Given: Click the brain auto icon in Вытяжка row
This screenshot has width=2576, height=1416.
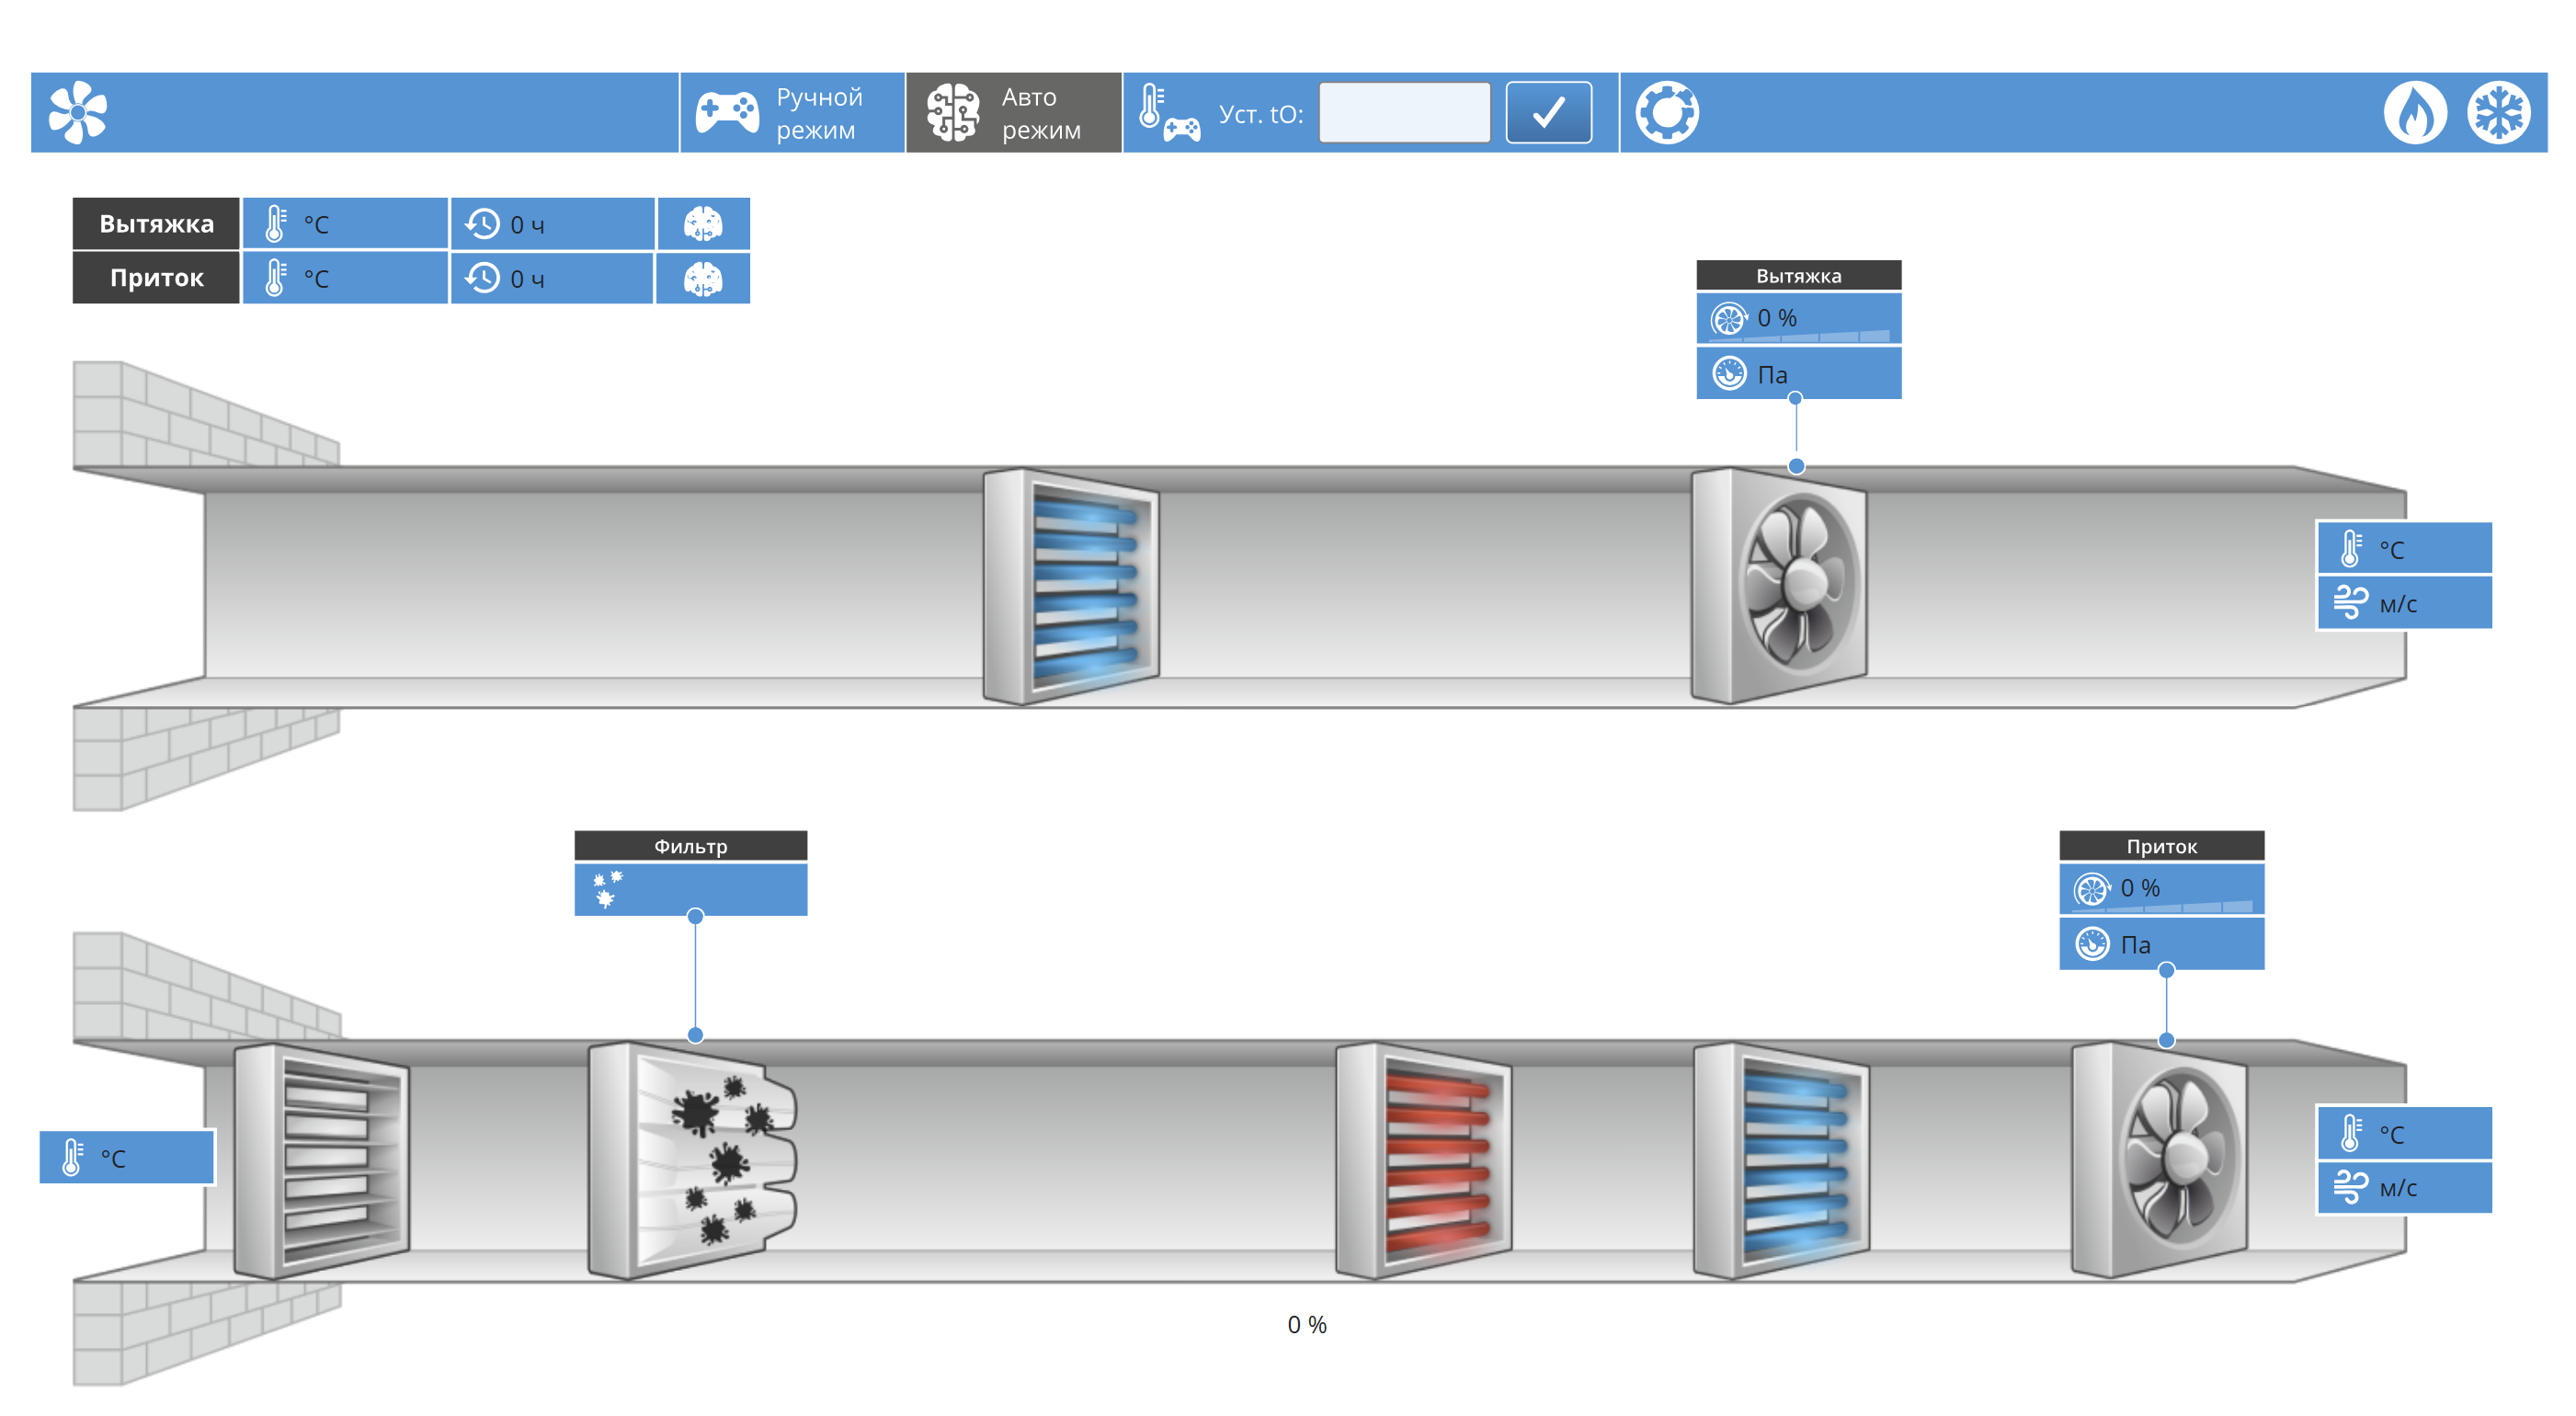Looking at the screenshot, I should [703, 224].
